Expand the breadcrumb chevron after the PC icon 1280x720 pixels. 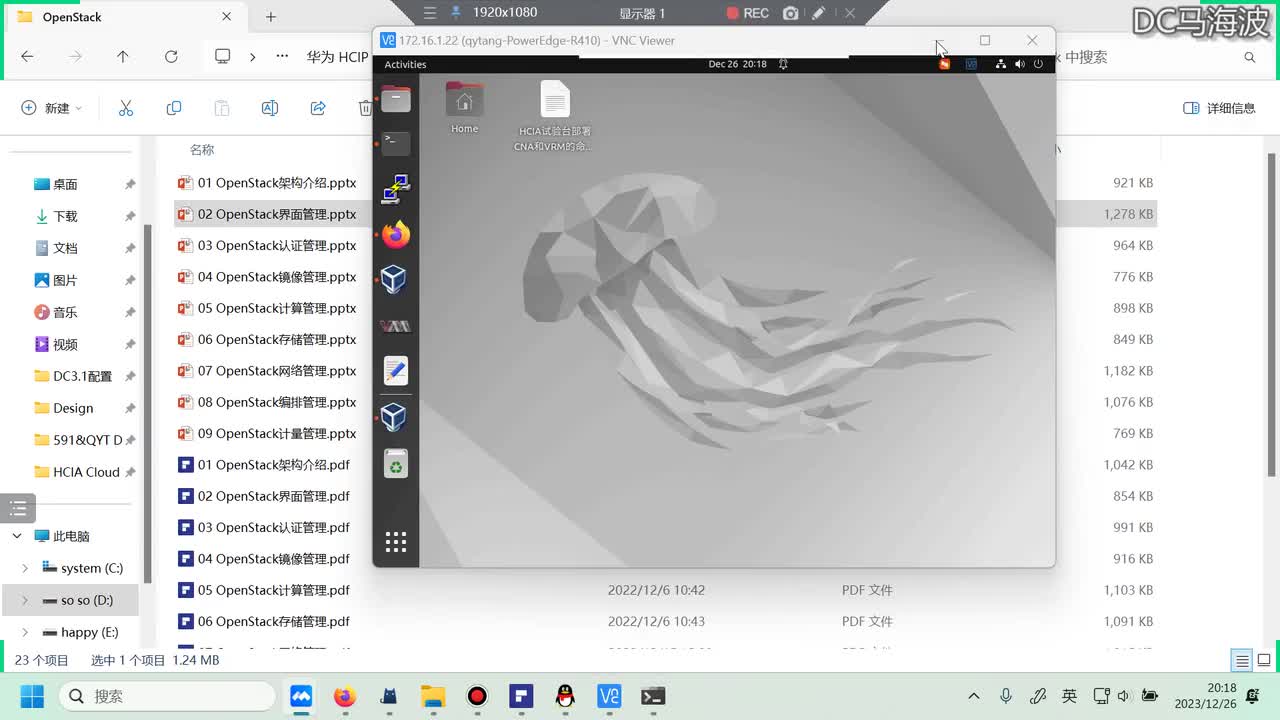252,57
